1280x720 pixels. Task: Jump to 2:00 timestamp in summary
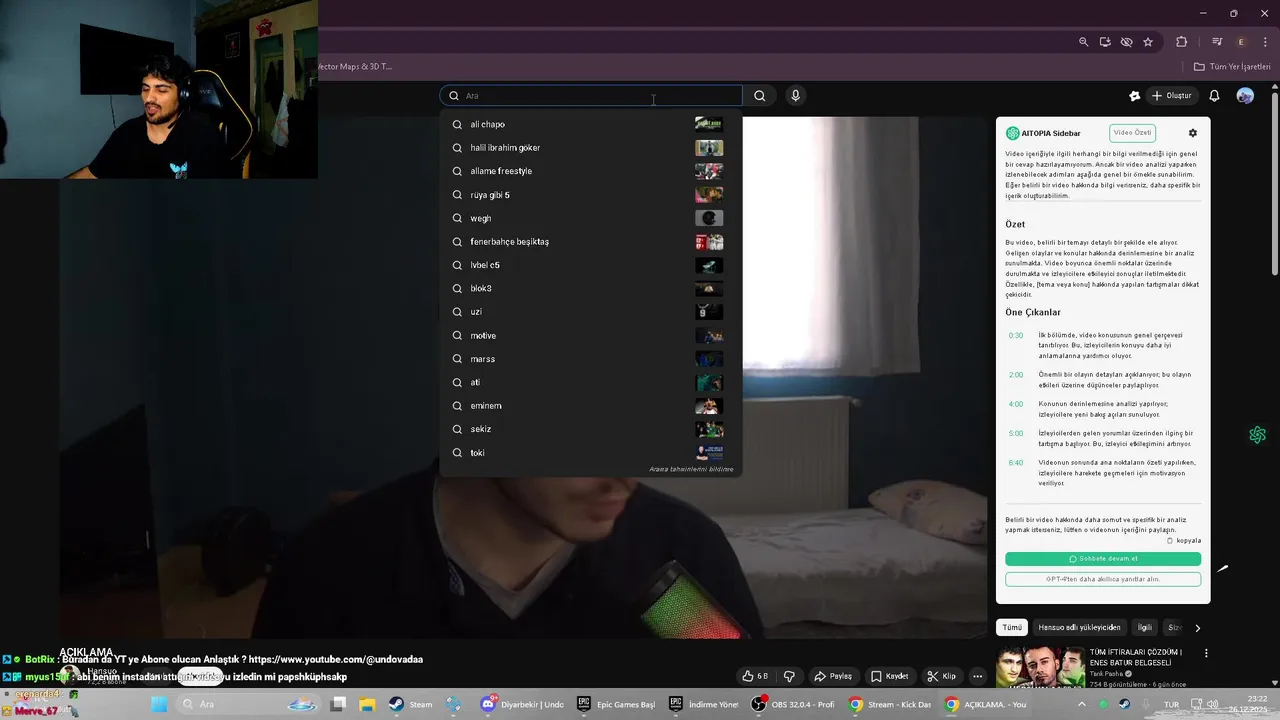(x=1016, y=375)
